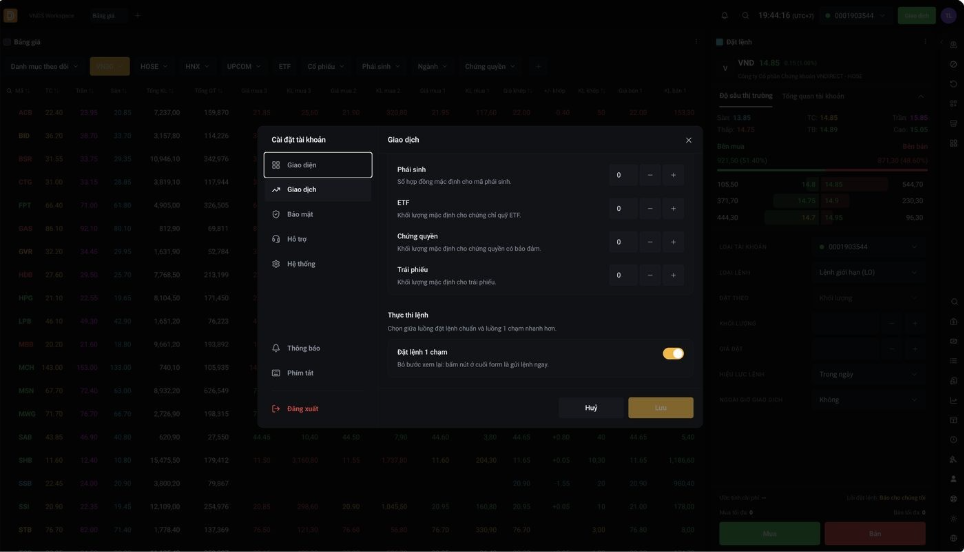Toggle the Đặt lệnh 1 chạm switch
This screenshot has width=964, height=552.
pyautogui.click(x=673, y=353)
